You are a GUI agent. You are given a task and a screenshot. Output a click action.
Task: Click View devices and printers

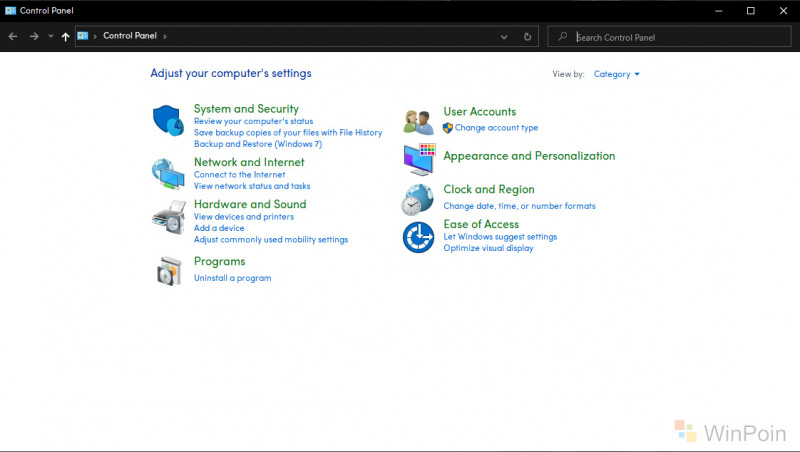pos(244,217)
